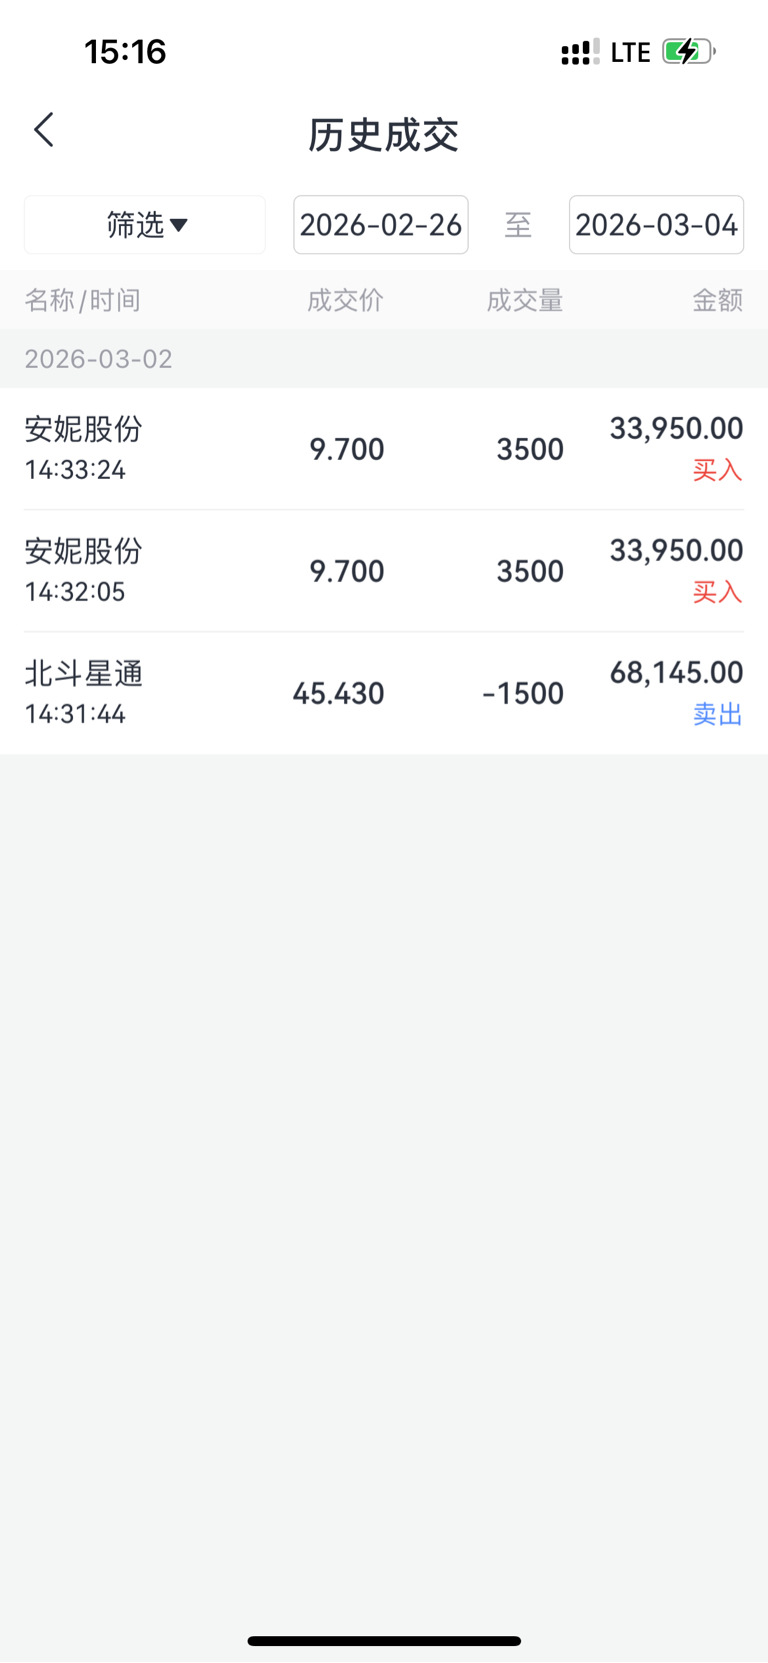Tap the cellular signal bars icon
768x1663 pixels.
pos(580,52)
